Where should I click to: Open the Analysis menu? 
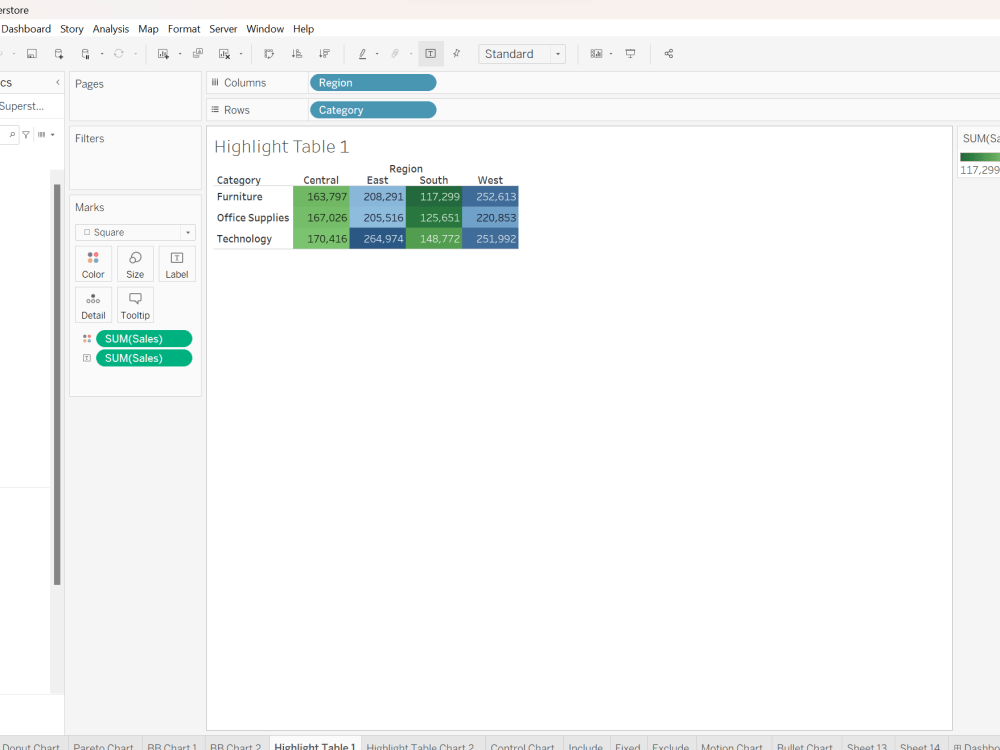point(110,29)
